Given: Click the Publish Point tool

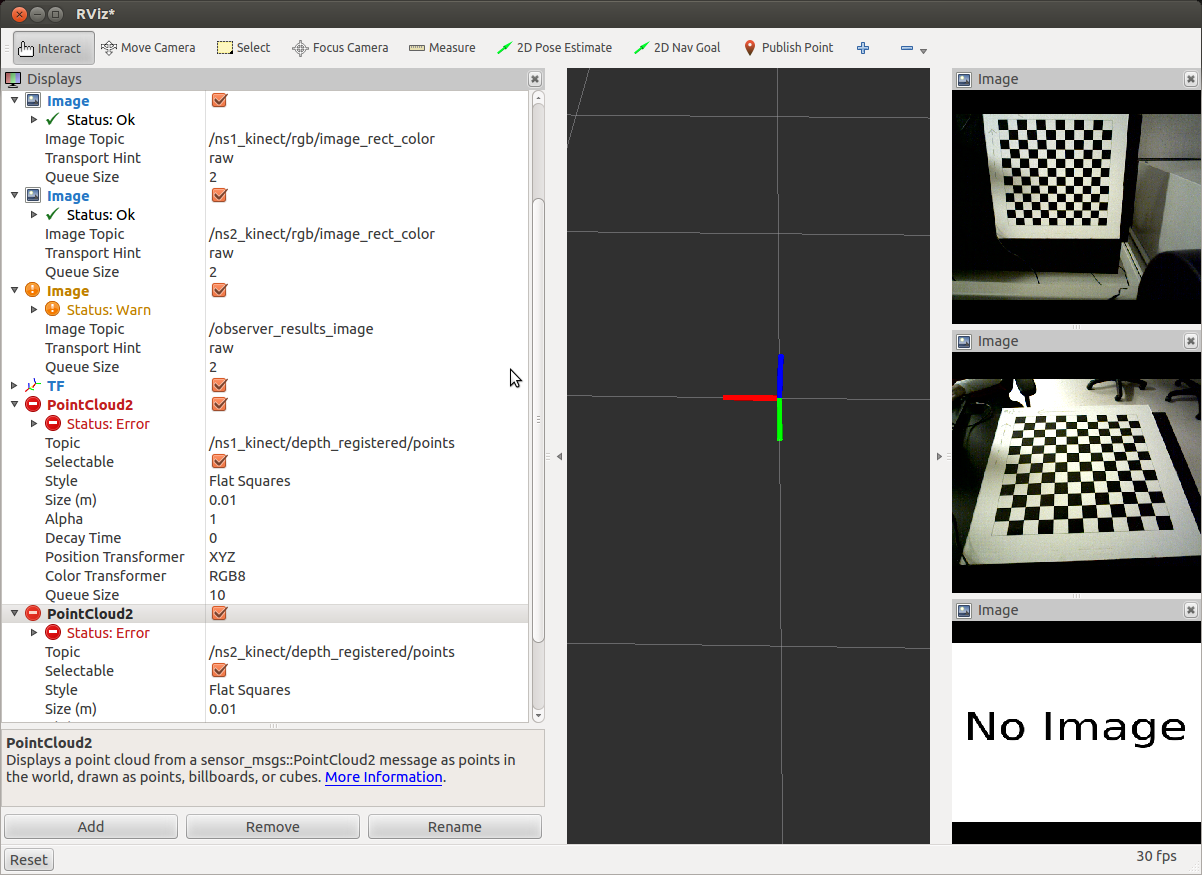Looking at the screenshot, I should [x=788, y=48].
